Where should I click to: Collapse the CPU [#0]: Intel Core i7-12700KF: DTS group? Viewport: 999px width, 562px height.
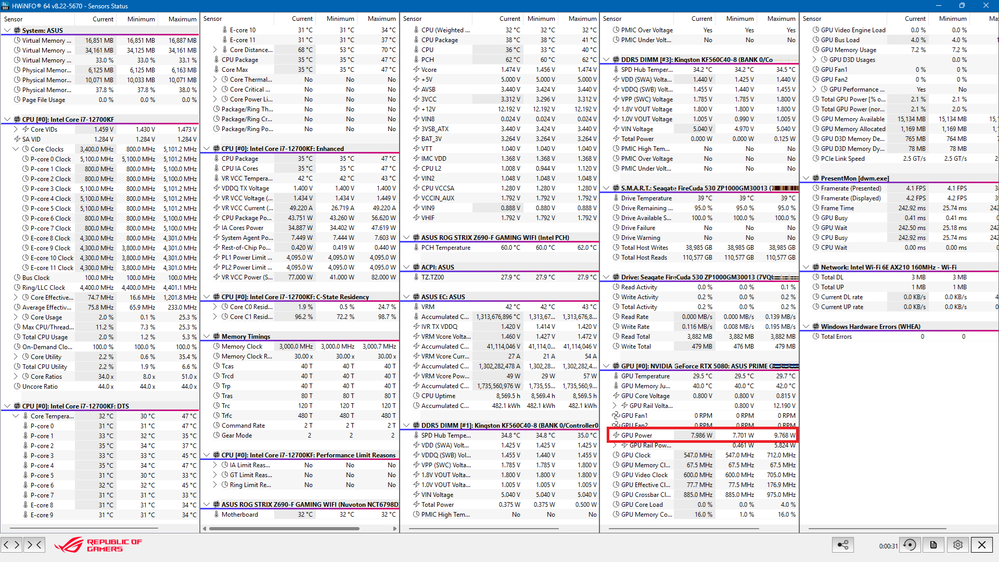click(x=7, y=406)
